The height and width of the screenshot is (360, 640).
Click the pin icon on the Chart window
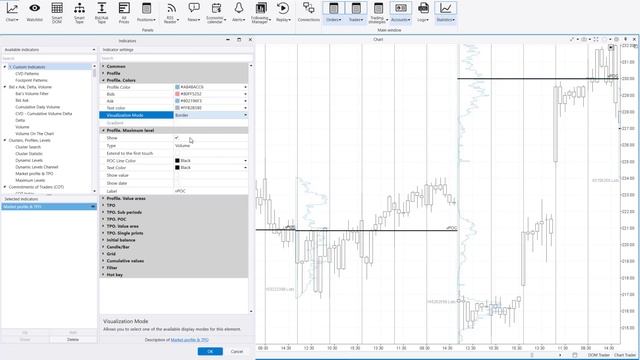point(626,40)
